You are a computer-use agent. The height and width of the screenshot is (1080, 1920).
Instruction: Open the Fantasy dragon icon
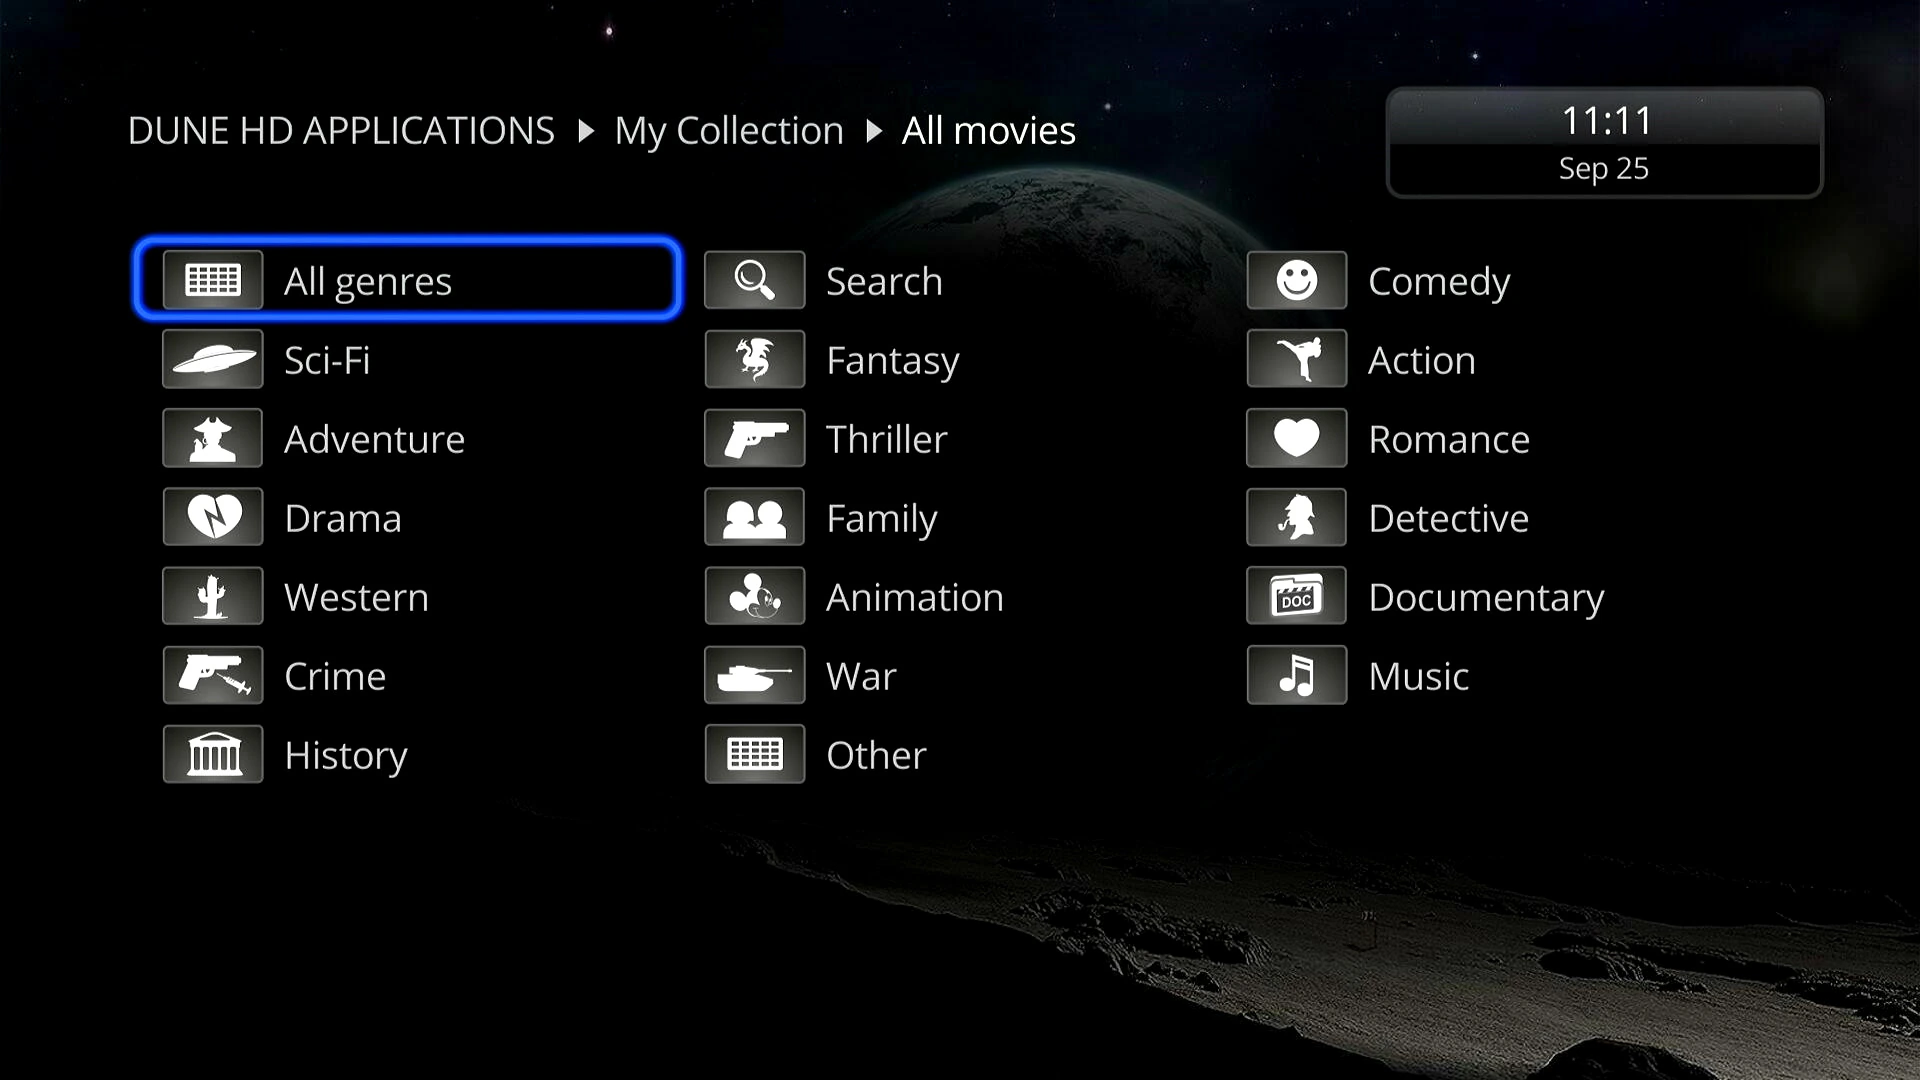[755, 359]
